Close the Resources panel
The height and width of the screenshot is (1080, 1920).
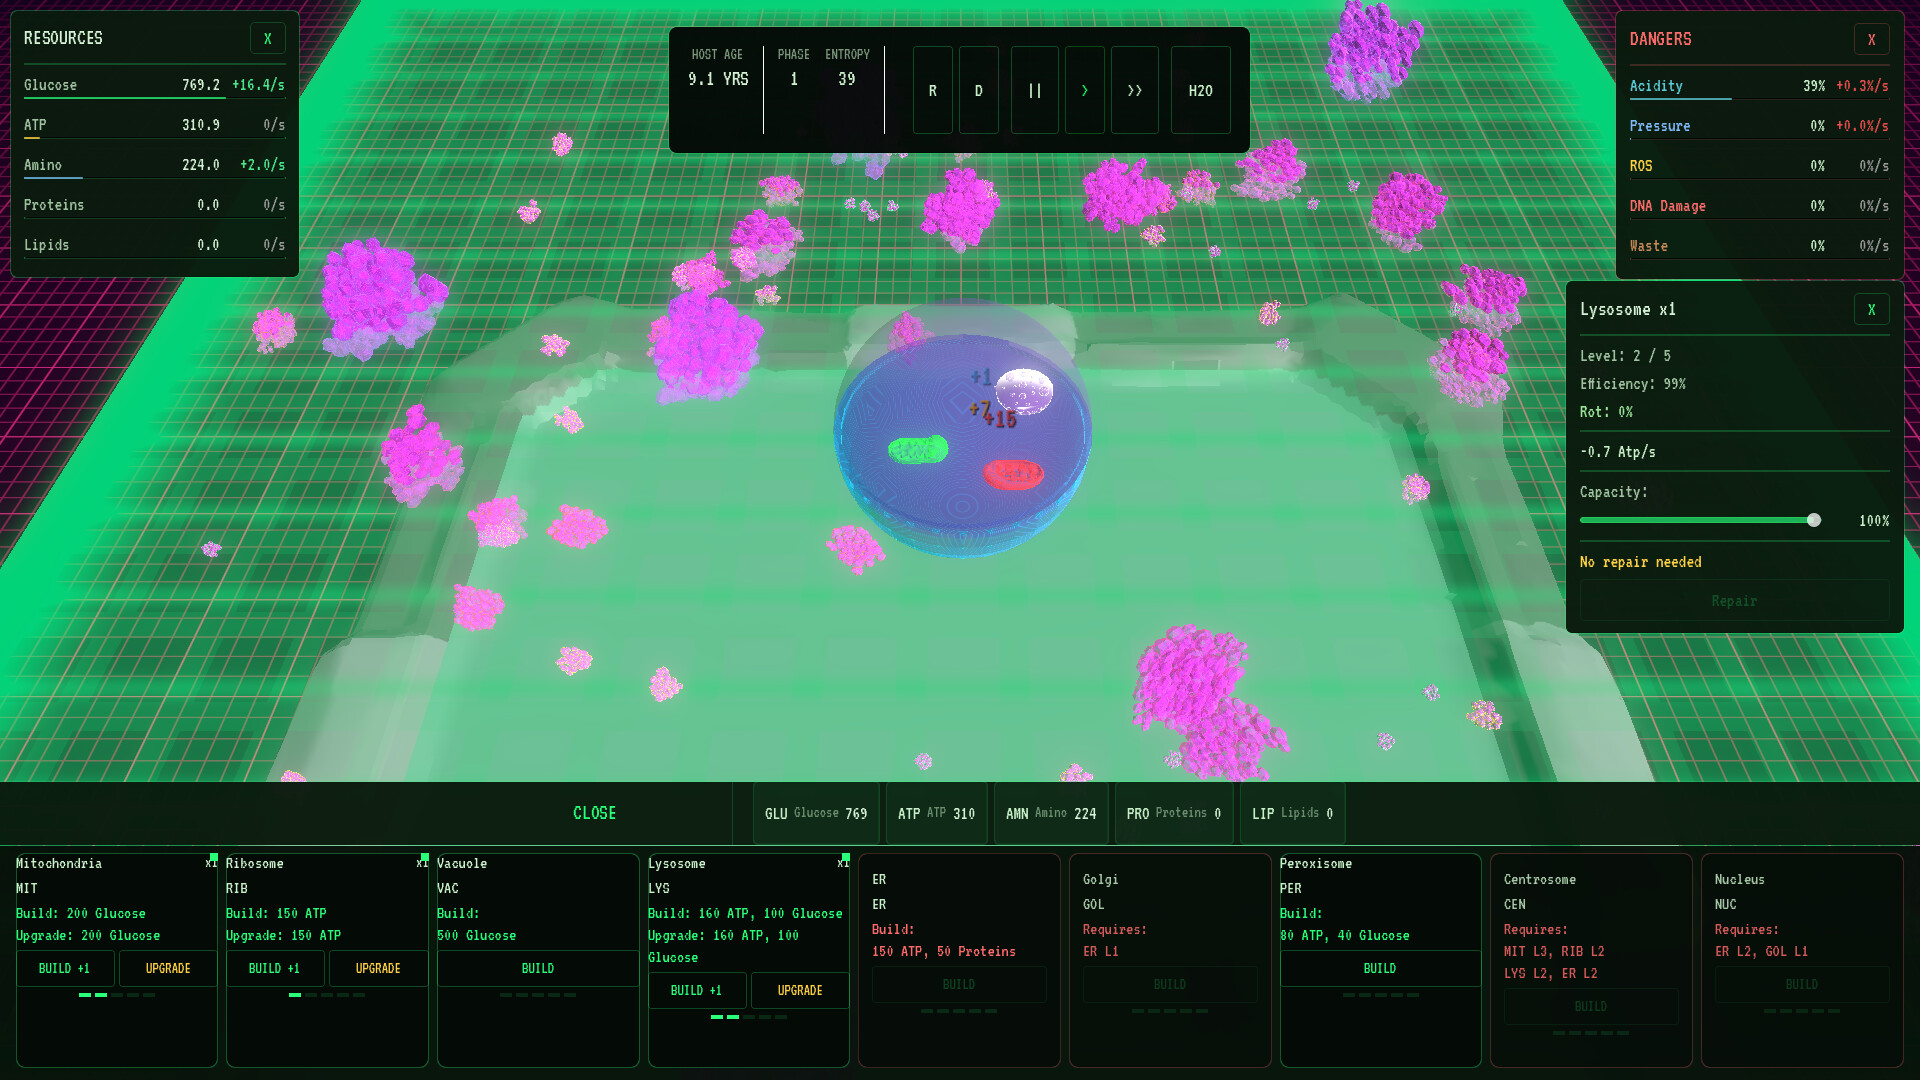pyautogui.click(x=267, y=39)
